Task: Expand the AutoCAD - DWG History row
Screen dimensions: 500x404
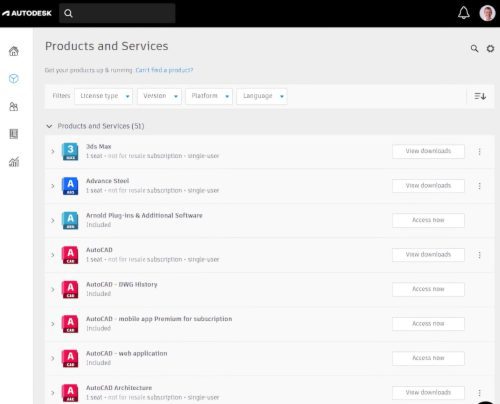Action: pos(52,289)
